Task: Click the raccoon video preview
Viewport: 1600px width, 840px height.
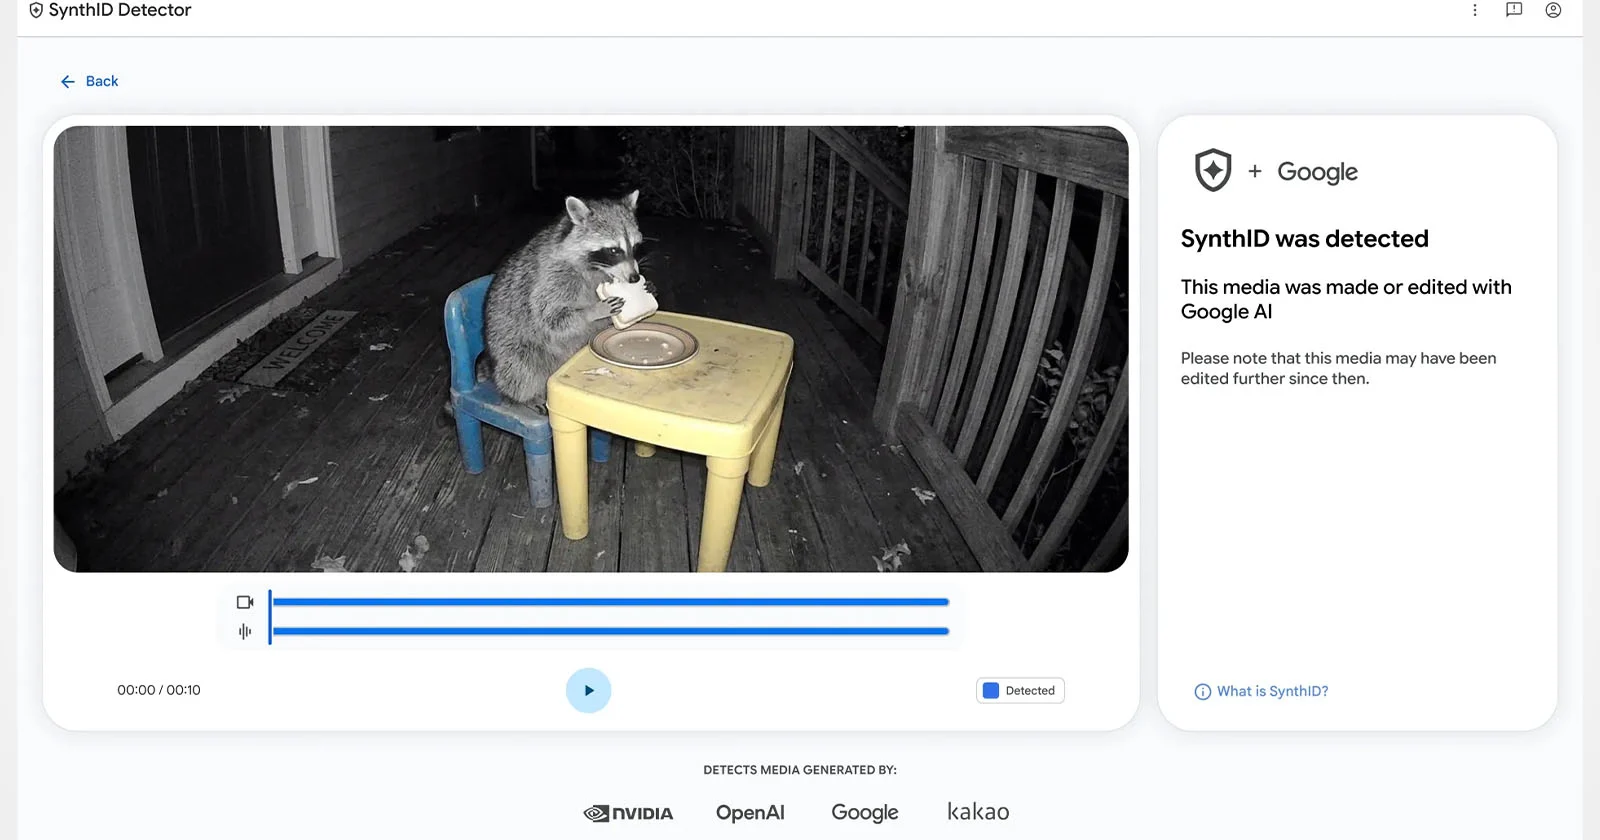Action: click(x=591, y=349)
